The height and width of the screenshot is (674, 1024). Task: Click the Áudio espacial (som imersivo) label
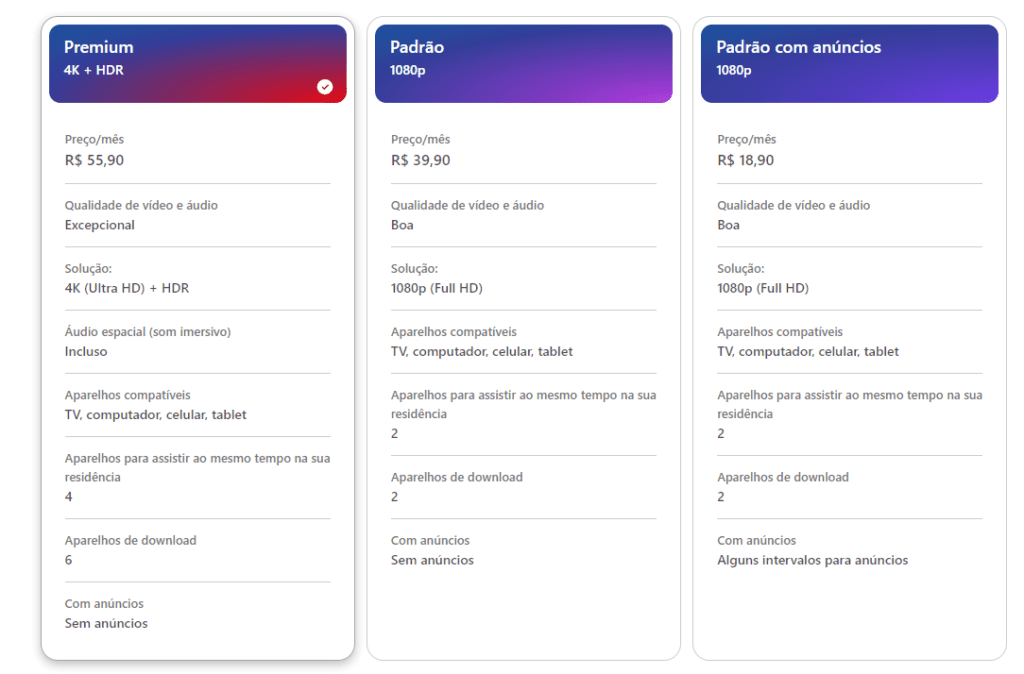148,332
